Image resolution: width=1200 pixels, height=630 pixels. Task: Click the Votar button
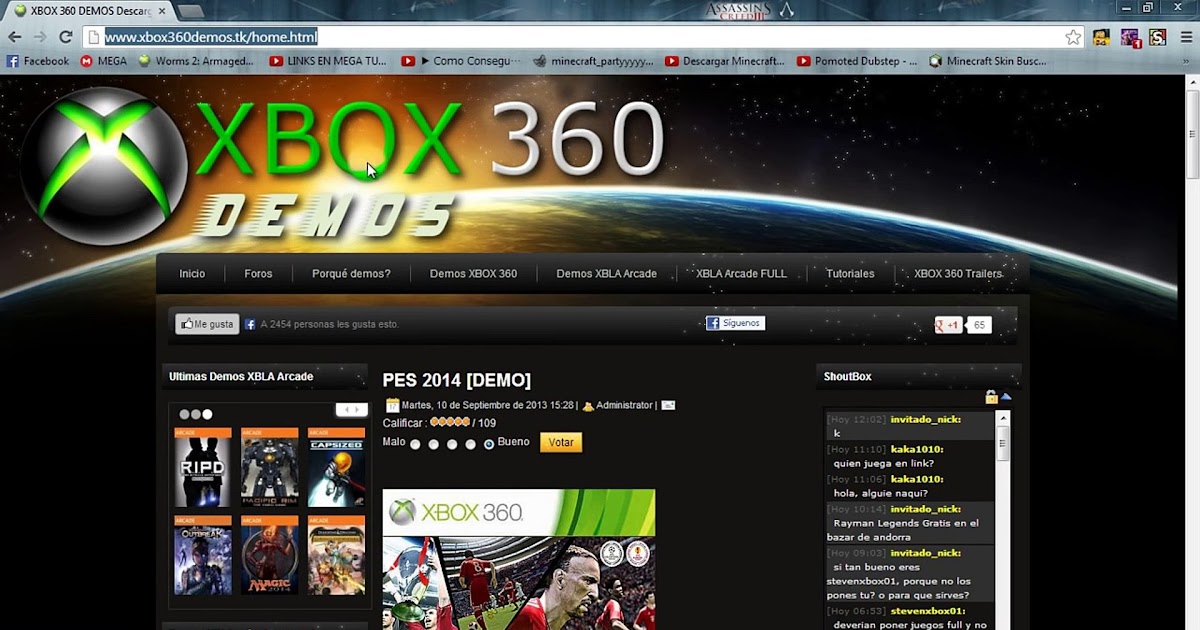coord(561,442)
